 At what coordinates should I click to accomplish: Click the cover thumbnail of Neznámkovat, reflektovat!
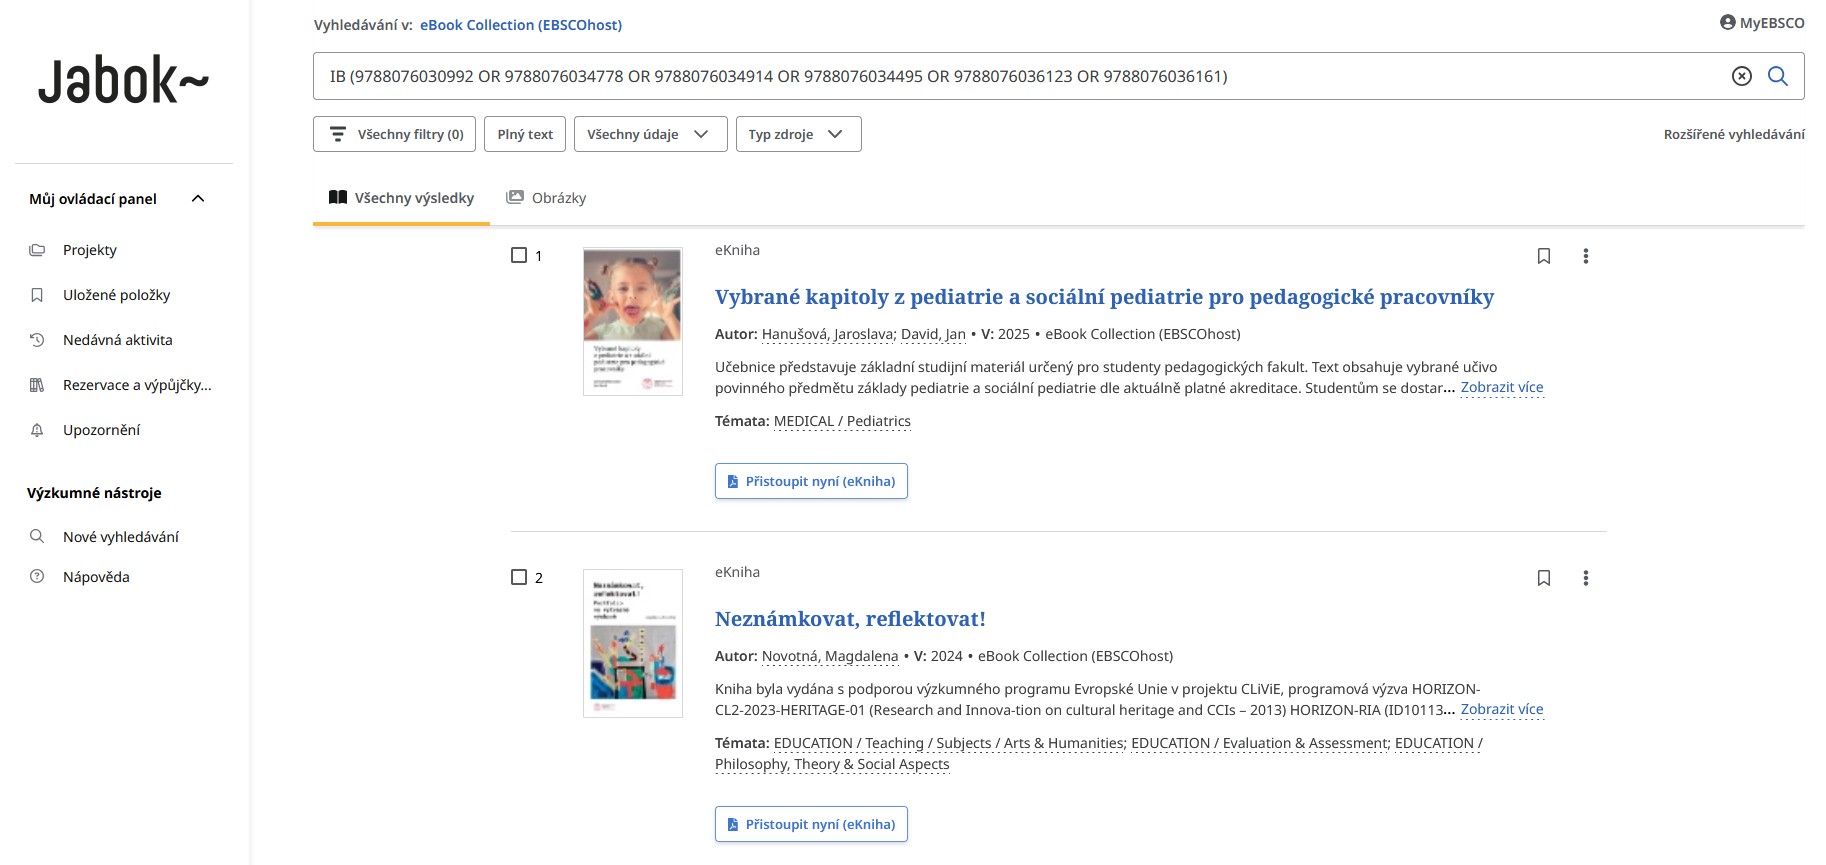(x=632, y=643)
